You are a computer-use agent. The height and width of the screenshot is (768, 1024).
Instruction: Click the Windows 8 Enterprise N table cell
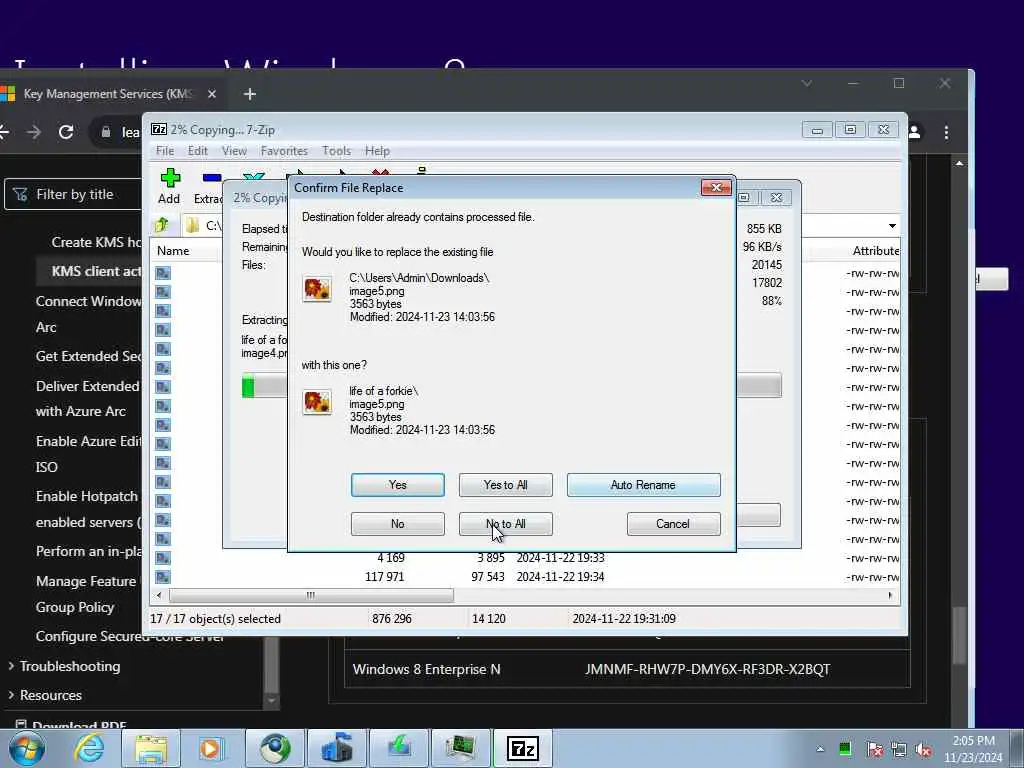(426, 669)
